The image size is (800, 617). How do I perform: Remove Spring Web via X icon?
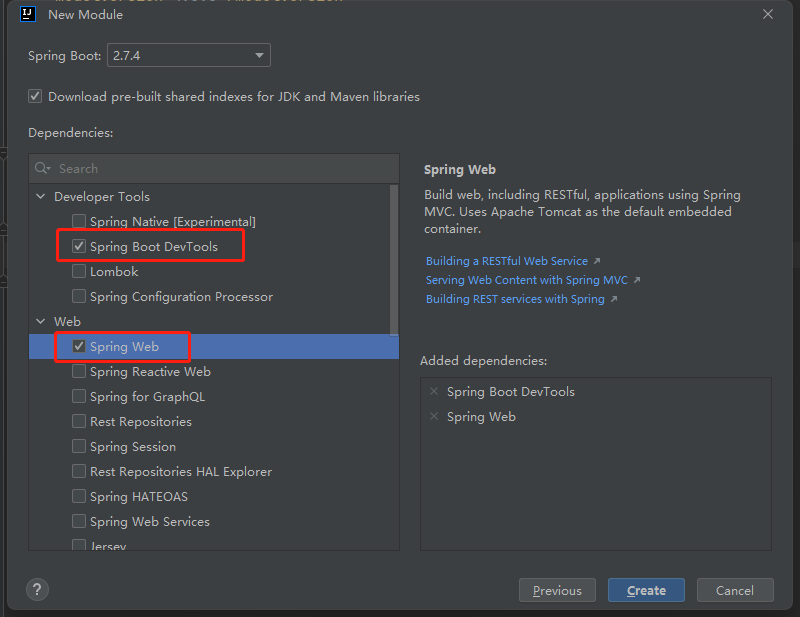coord(433,417)
